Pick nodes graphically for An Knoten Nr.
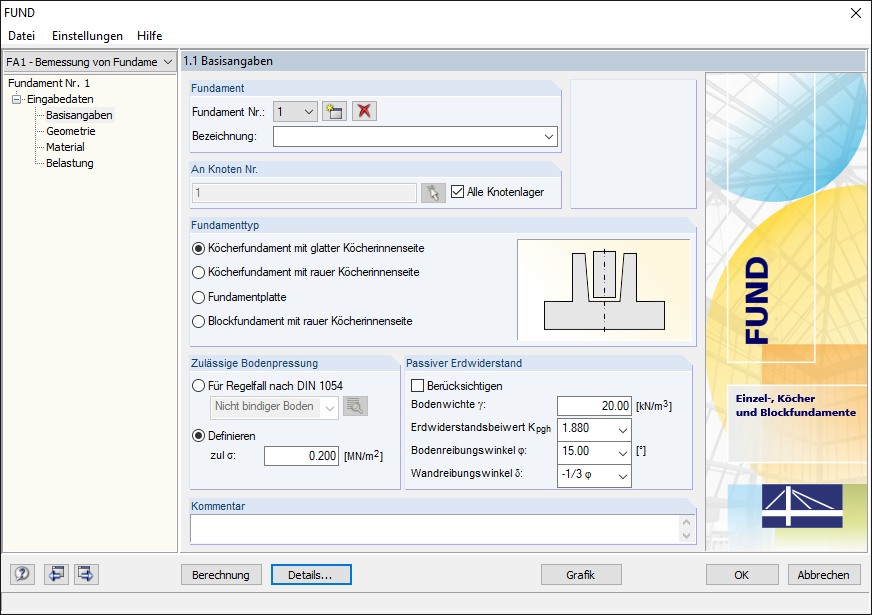 point(433,192)
